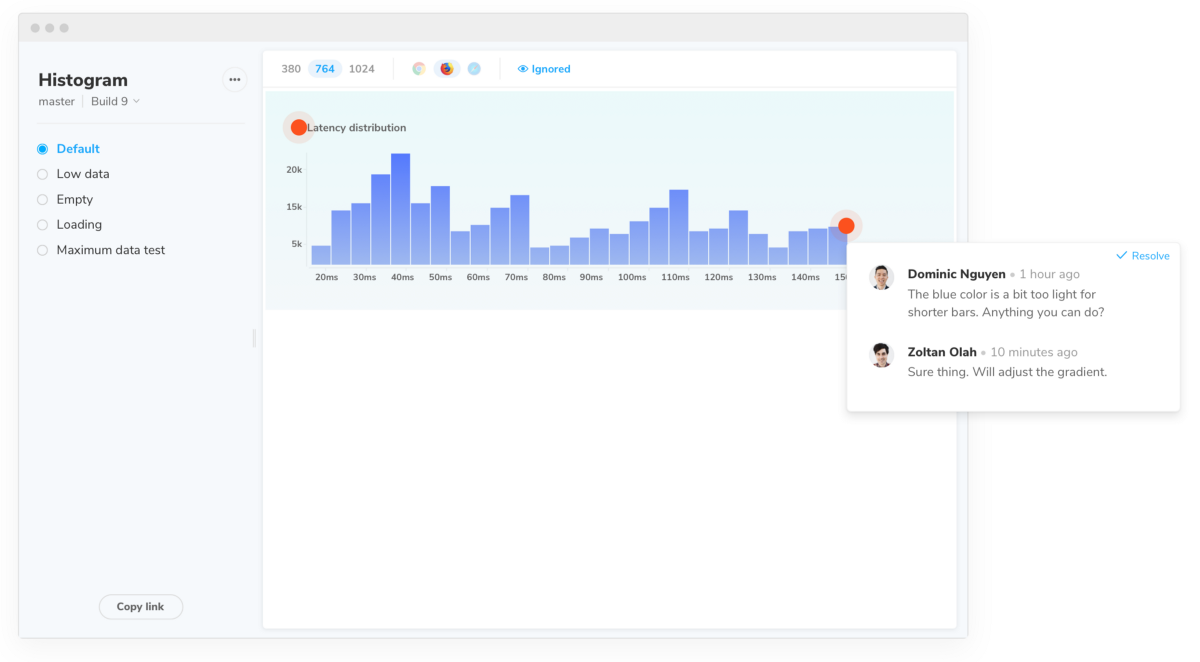Switch to the 380 viewport width
Image resolution: width=1200 pixels, height=662 pixels.
click(291, 69)
